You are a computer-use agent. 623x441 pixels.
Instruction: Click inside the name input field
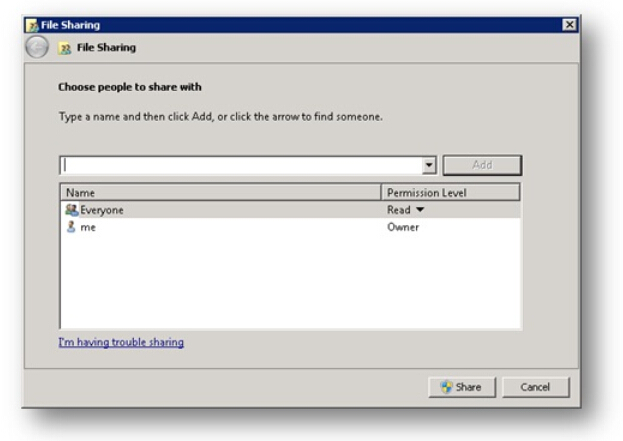pos(242,165)
